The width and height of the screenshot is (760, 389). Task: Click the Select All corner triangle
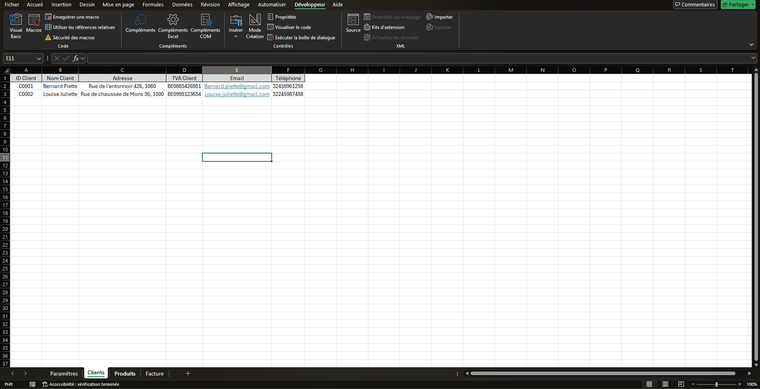(5, 70)
